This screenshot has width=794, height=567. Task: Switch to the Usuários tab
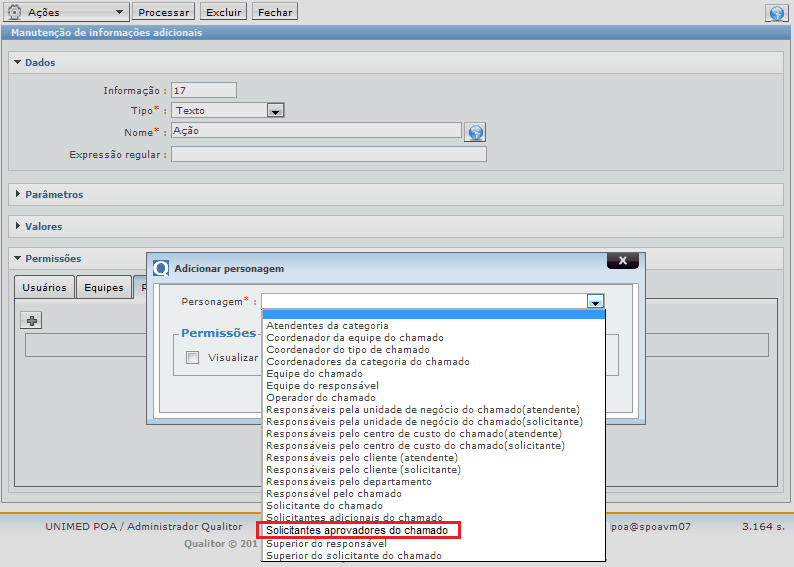pos(44,287)
